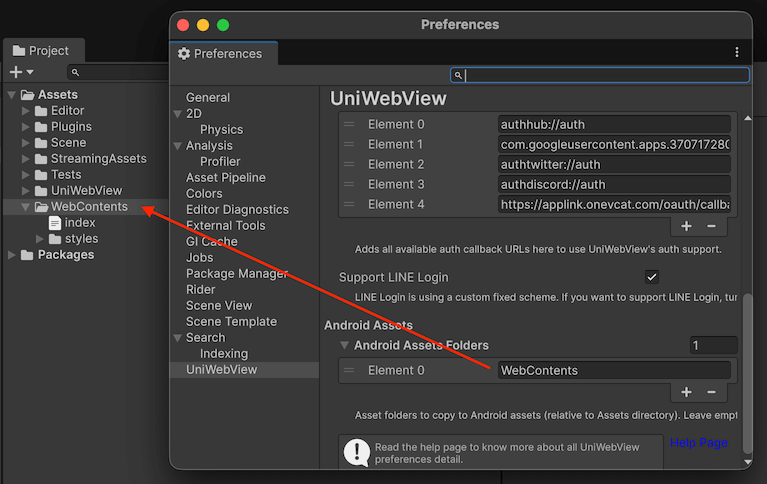Click the preferences vertical scrollbar
This screenshot has height=484, width=767.
click(746, 380)
